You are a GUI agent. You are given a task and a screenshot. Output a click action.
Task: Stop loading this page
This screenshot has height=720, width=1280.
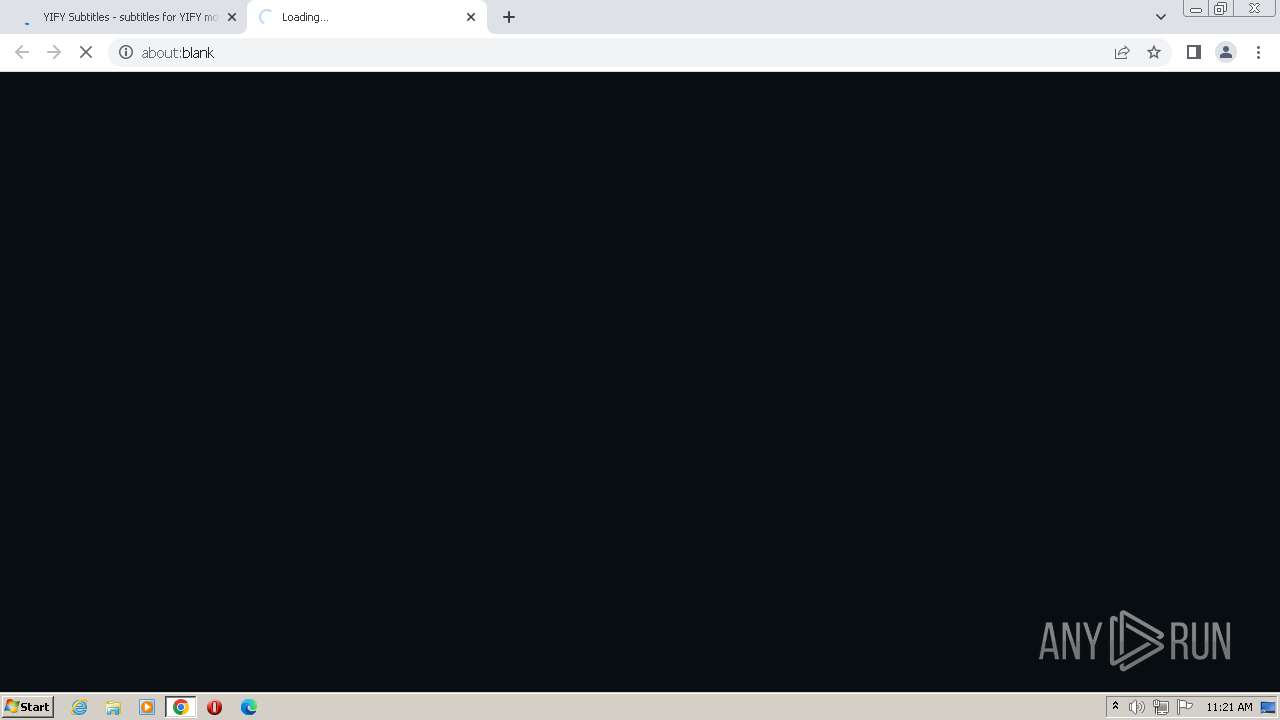point(86,52)
